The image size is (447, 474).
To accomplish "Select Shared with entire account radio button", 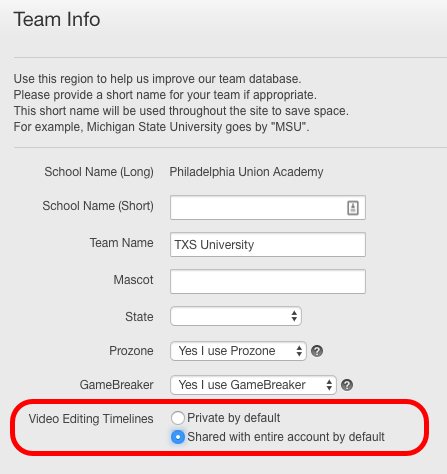I will [178, 437].
